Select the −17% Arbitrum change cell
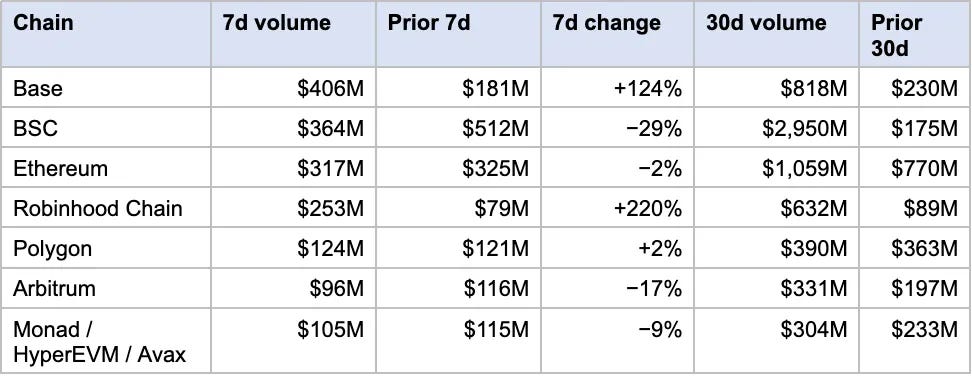The image size is (972, 376). click(x=617, y=289)
